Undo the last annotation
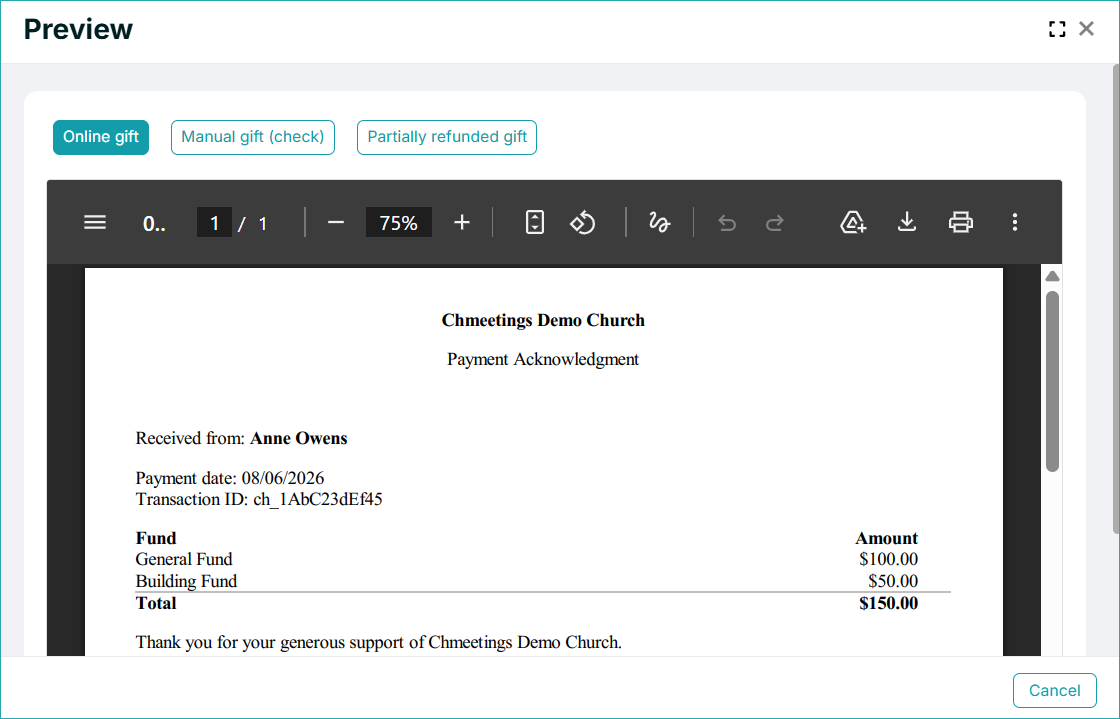This screenshot has height=719, width=1120. pos(727,223)
